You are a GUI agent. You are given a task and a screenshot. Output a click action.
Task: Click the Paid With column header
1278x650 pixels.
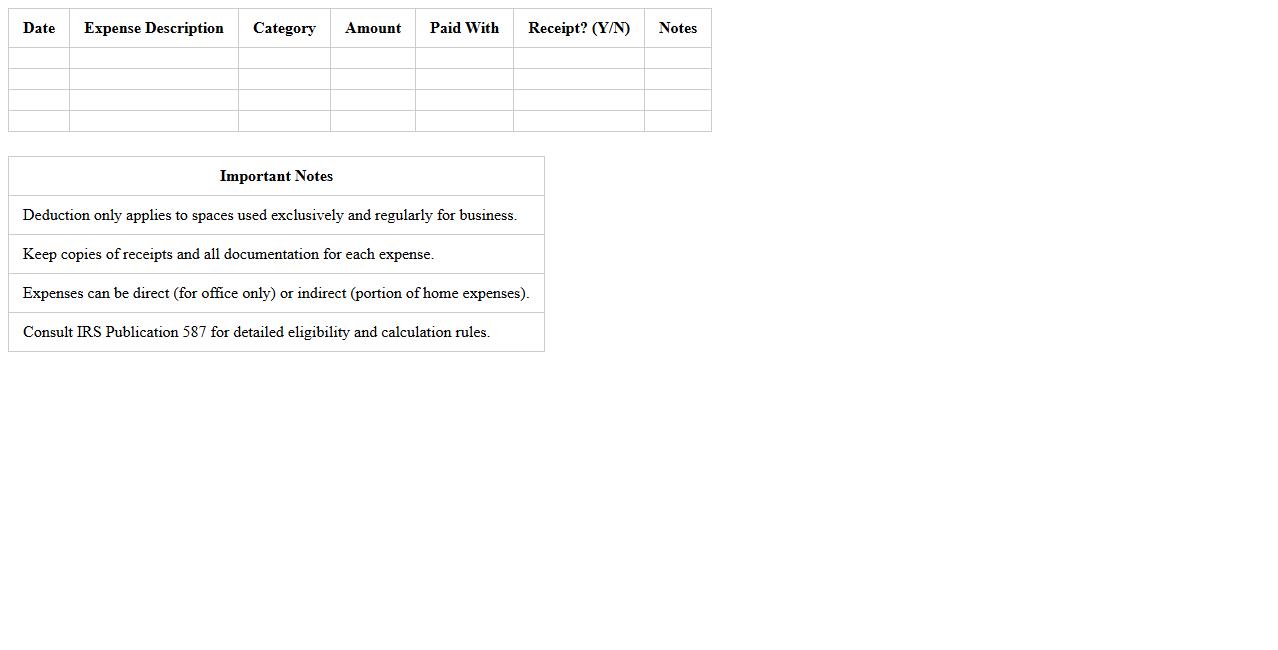click(464, 28)
